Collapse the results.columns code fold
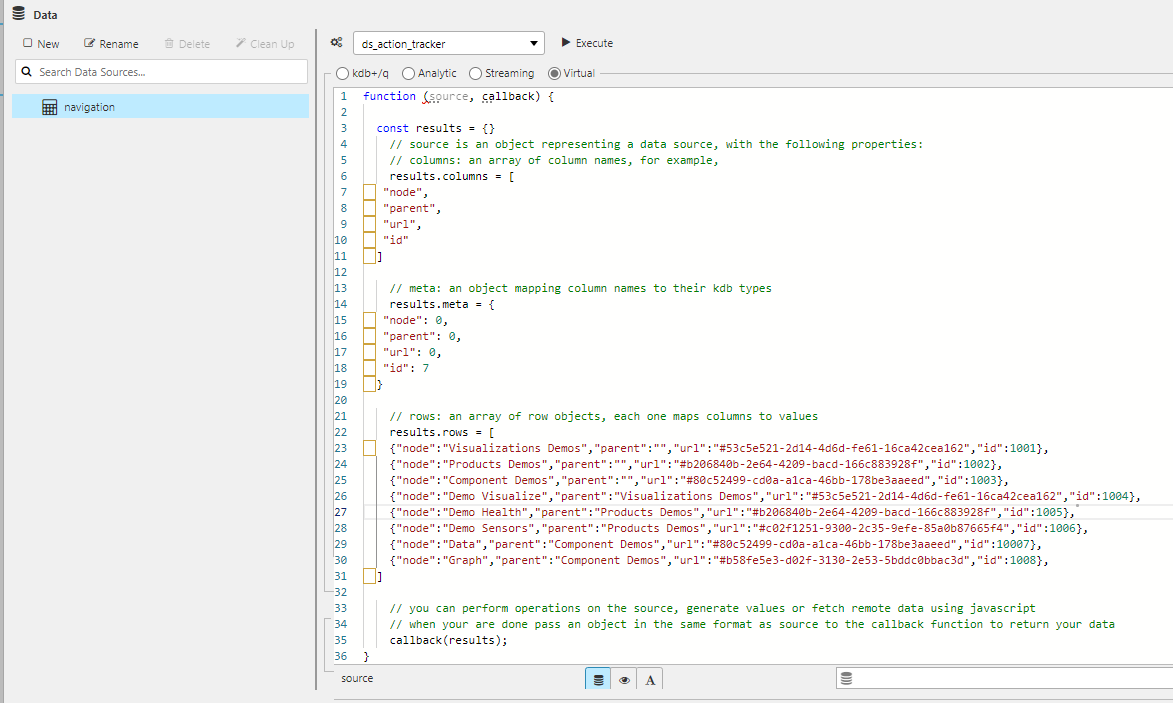Viewport: 1173px width, 703px height. click(368, 190)
